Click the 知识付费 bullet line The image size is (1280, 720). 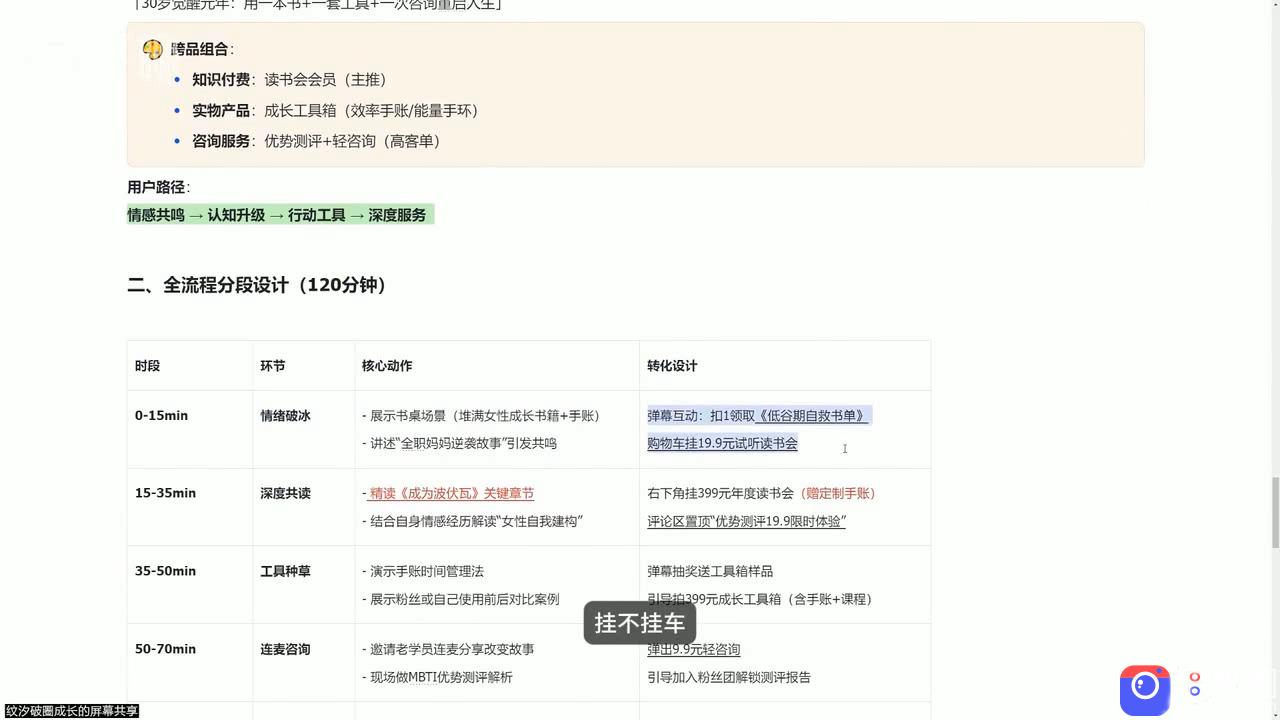[289, 79]
